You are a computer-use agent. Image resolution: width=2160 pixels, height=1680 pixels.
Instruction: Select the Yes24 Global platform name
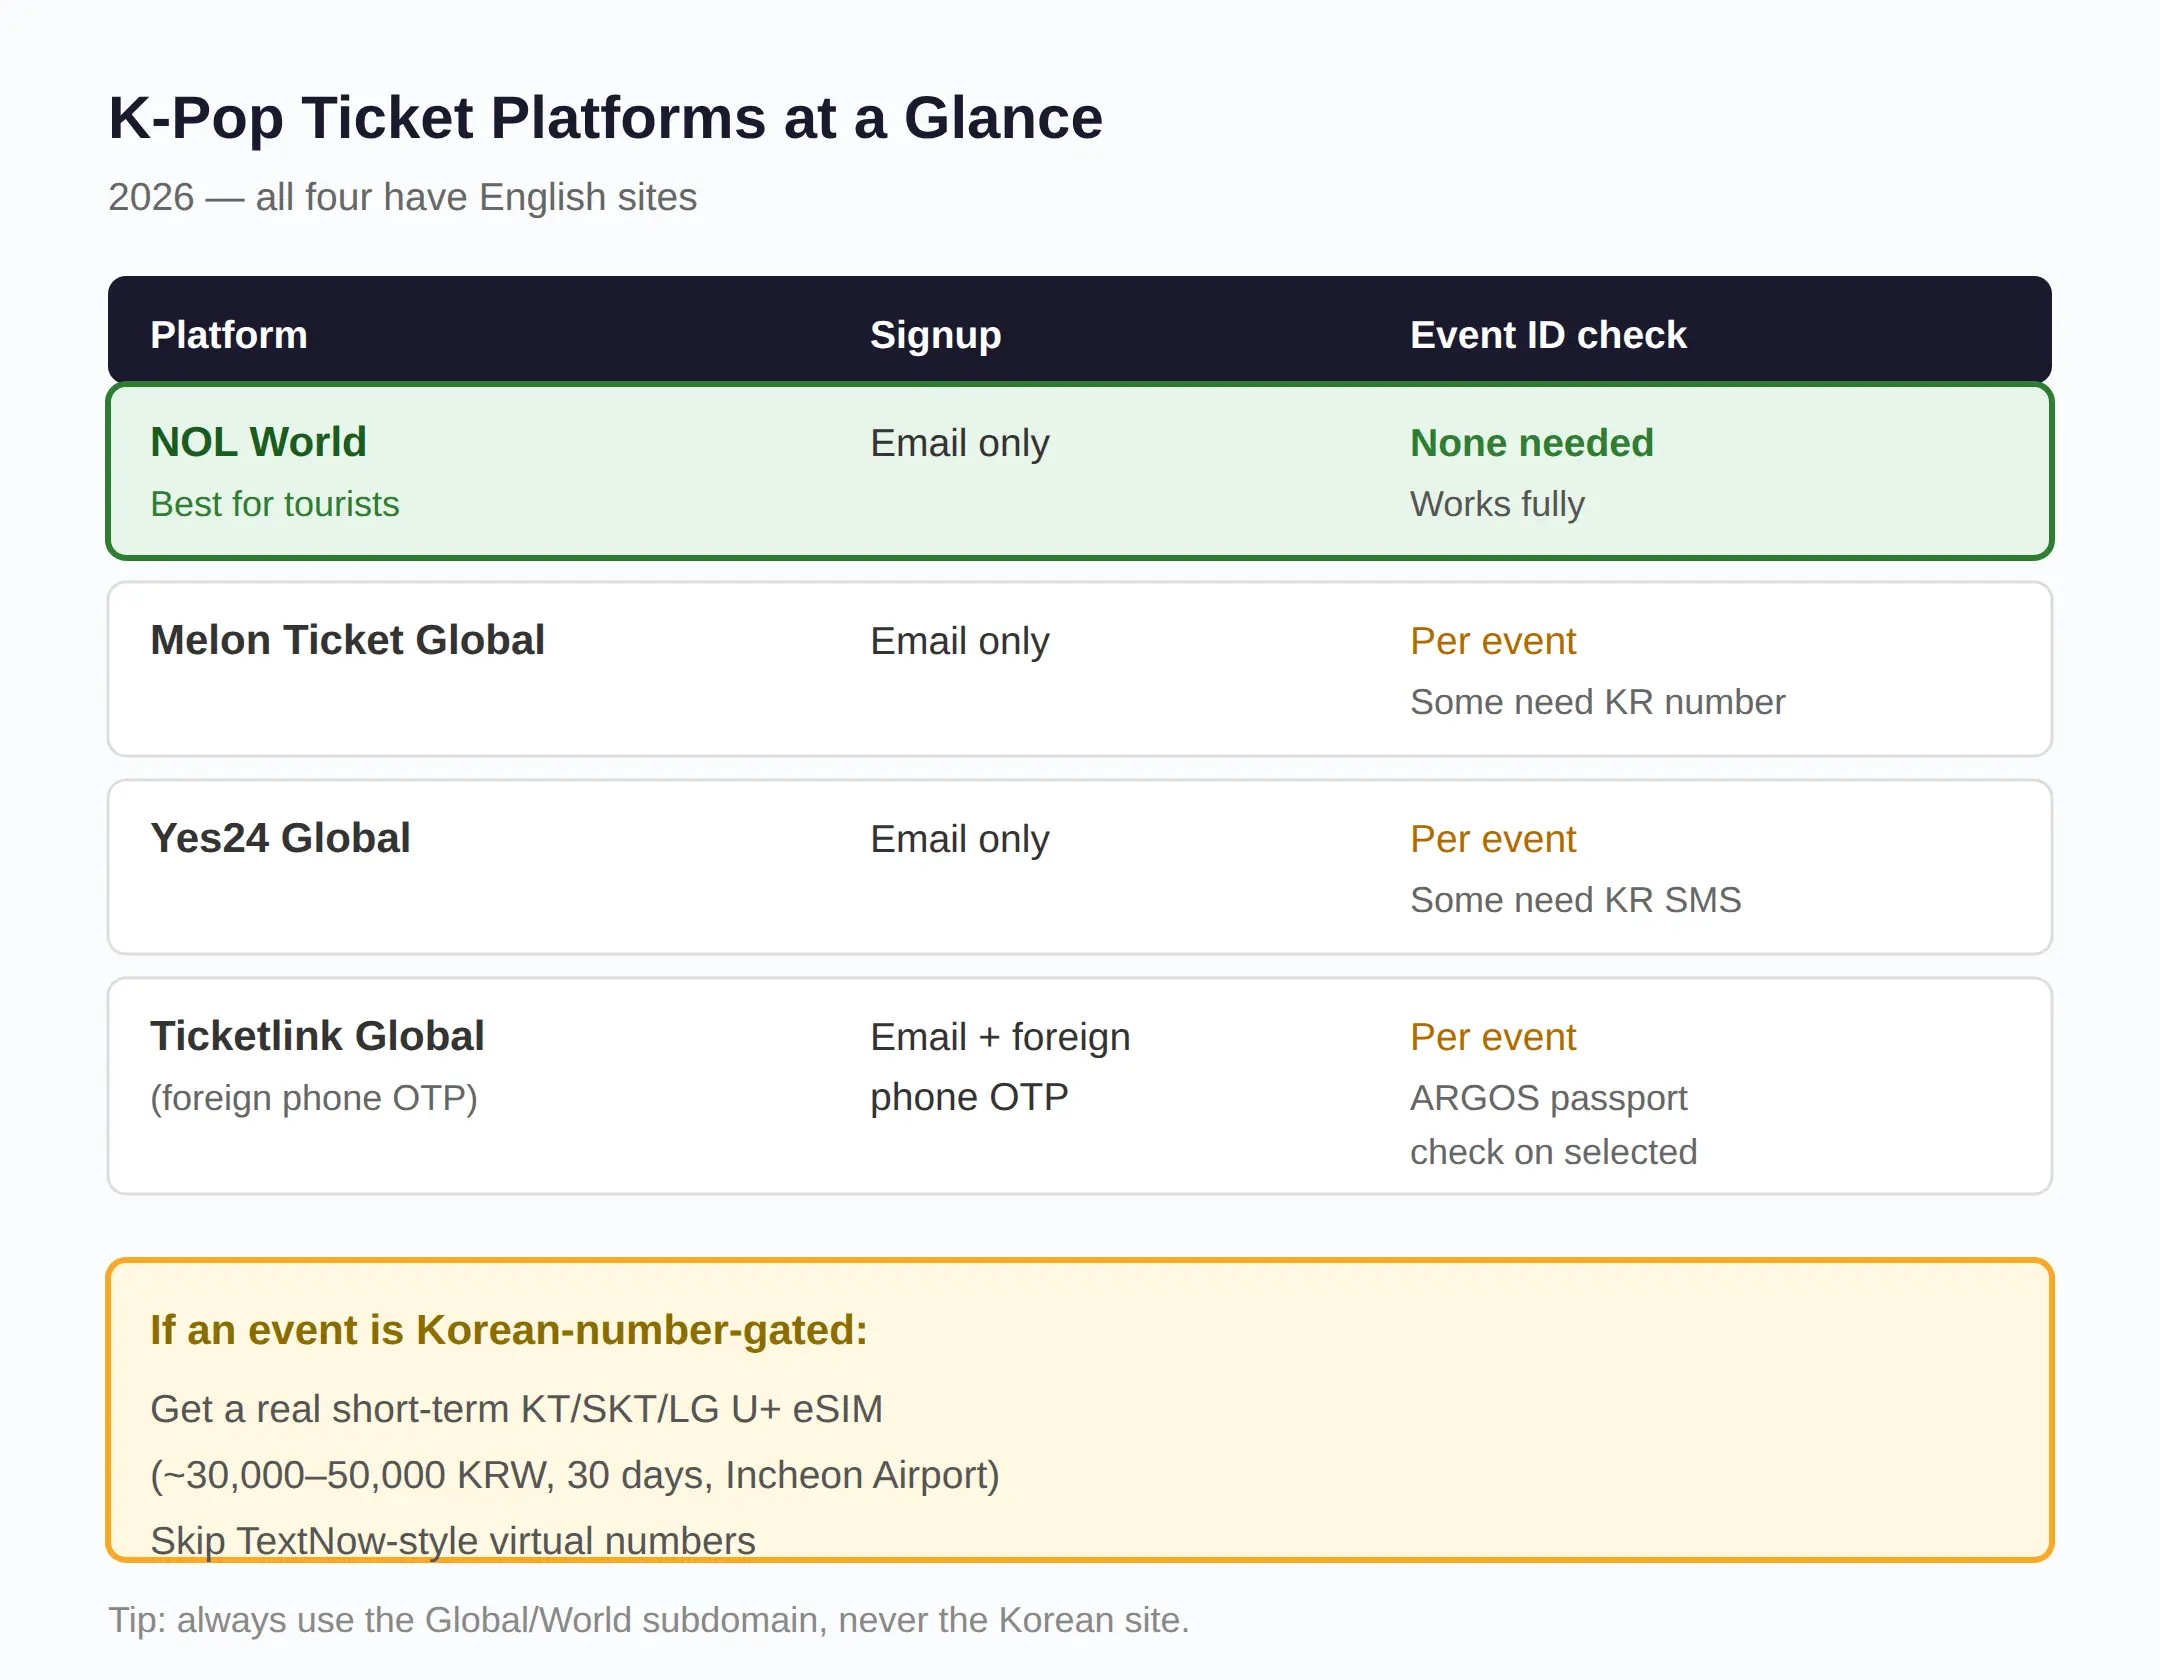[280, 838]
